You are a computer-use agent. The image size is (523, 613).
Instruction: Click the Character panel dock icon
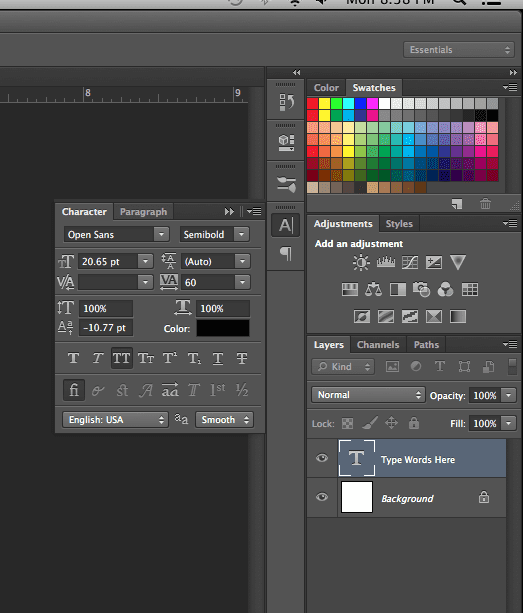(x=286, y=225)
